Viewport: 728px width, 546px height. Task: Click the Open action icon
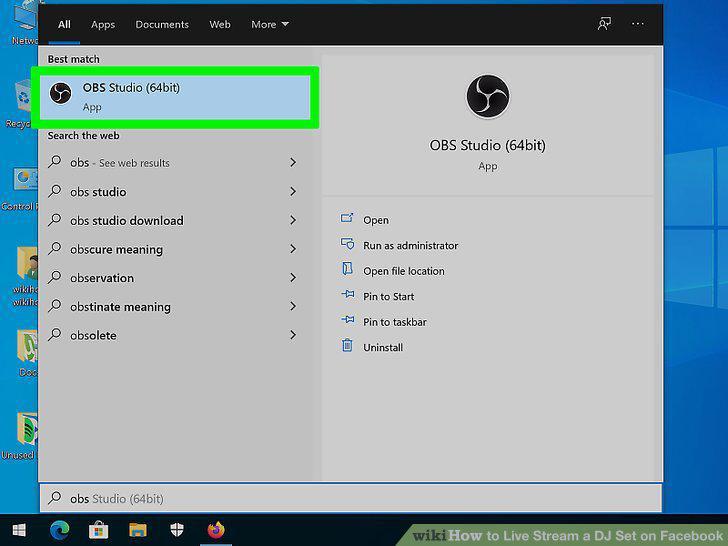point(347,218)
